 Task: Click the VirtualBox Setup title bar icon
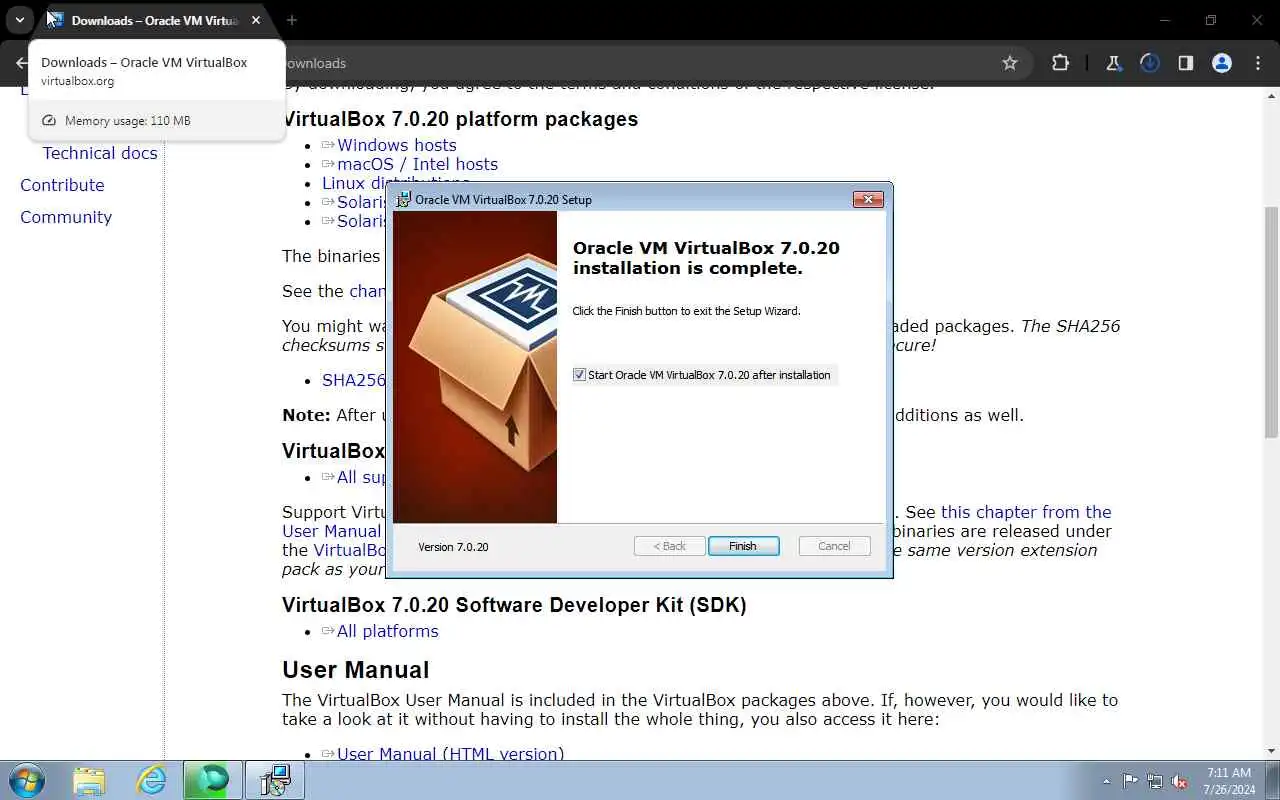pyautogui.click(x=404, y=199)
